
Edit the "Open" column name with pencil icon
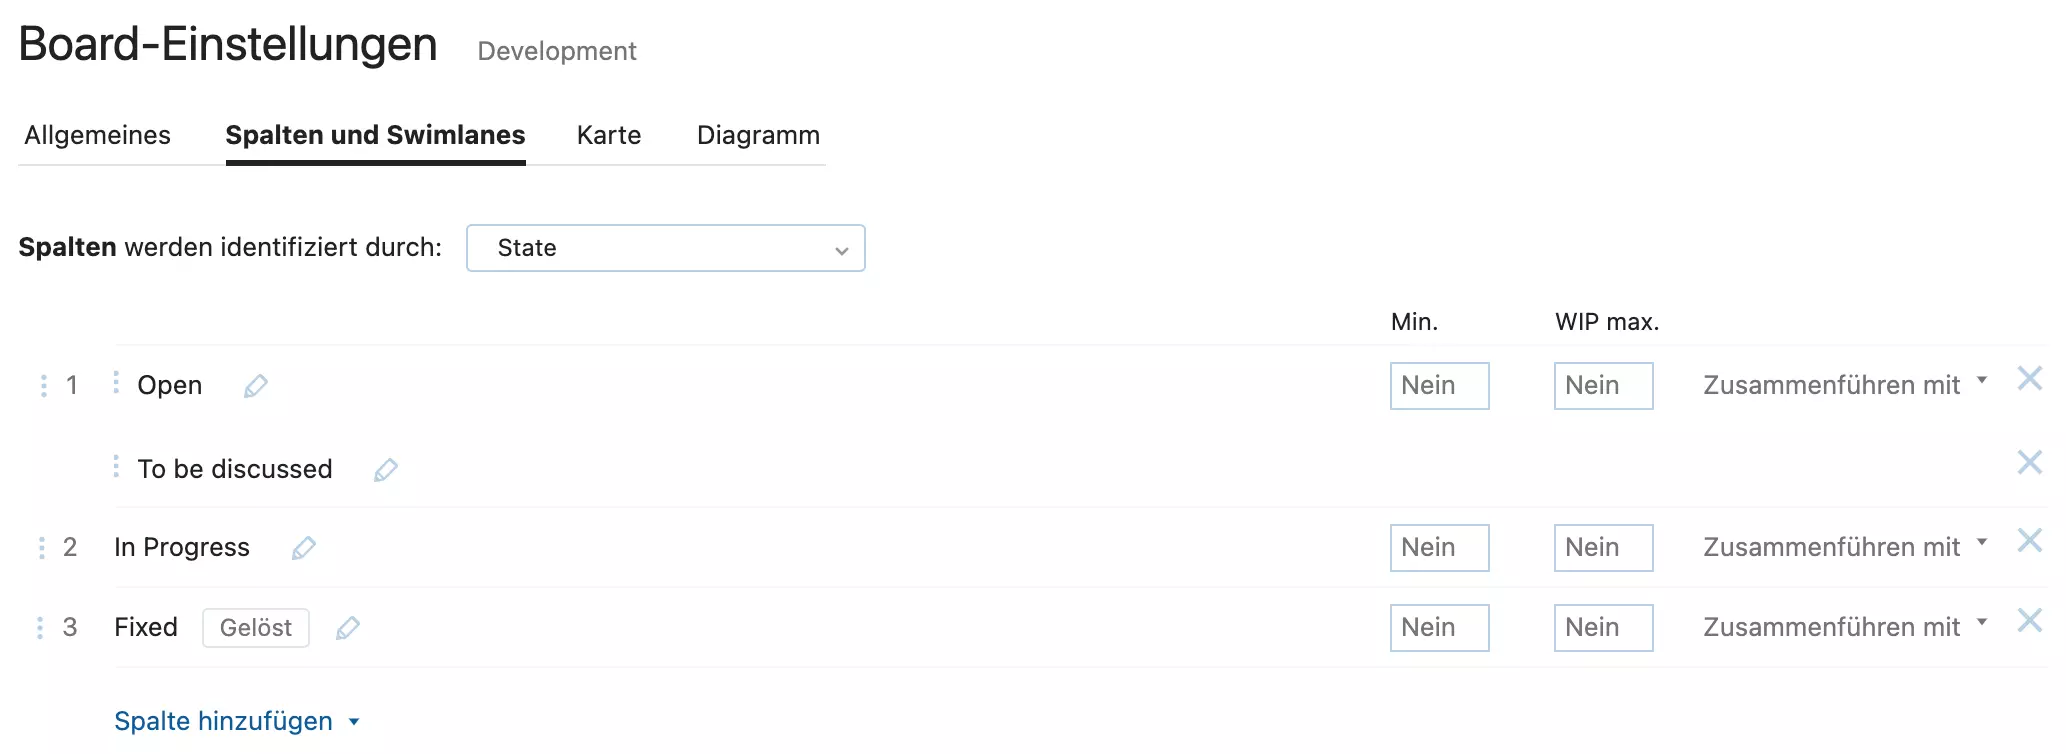(256, 385)
